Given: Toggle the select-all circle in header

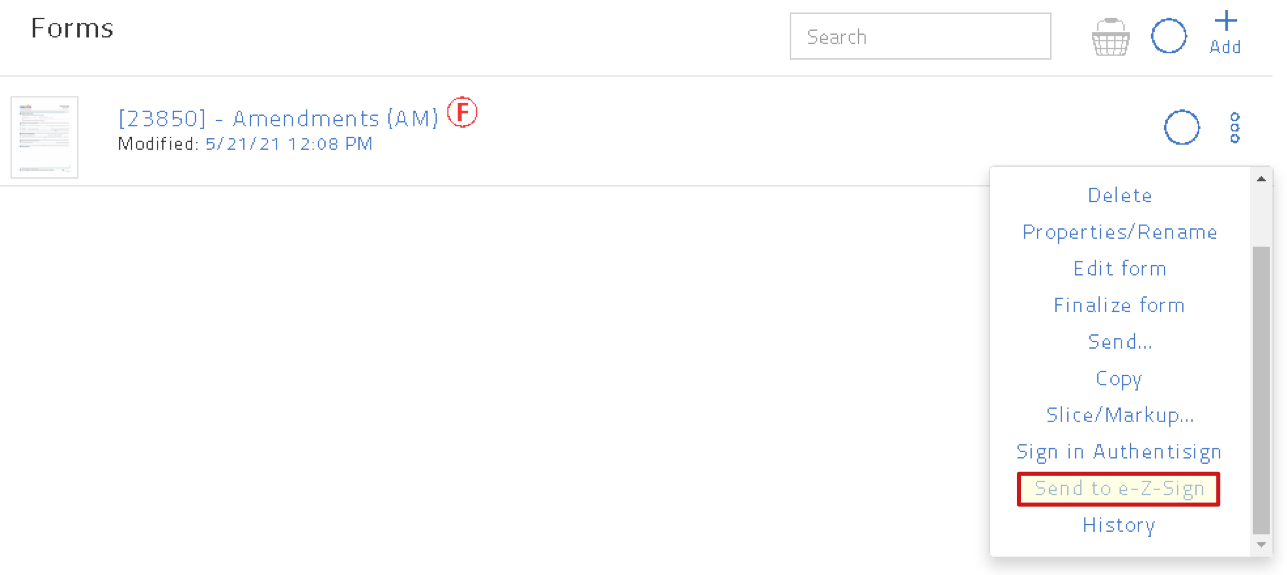Looking at the screenshot, I should [x=1168, y=37].
